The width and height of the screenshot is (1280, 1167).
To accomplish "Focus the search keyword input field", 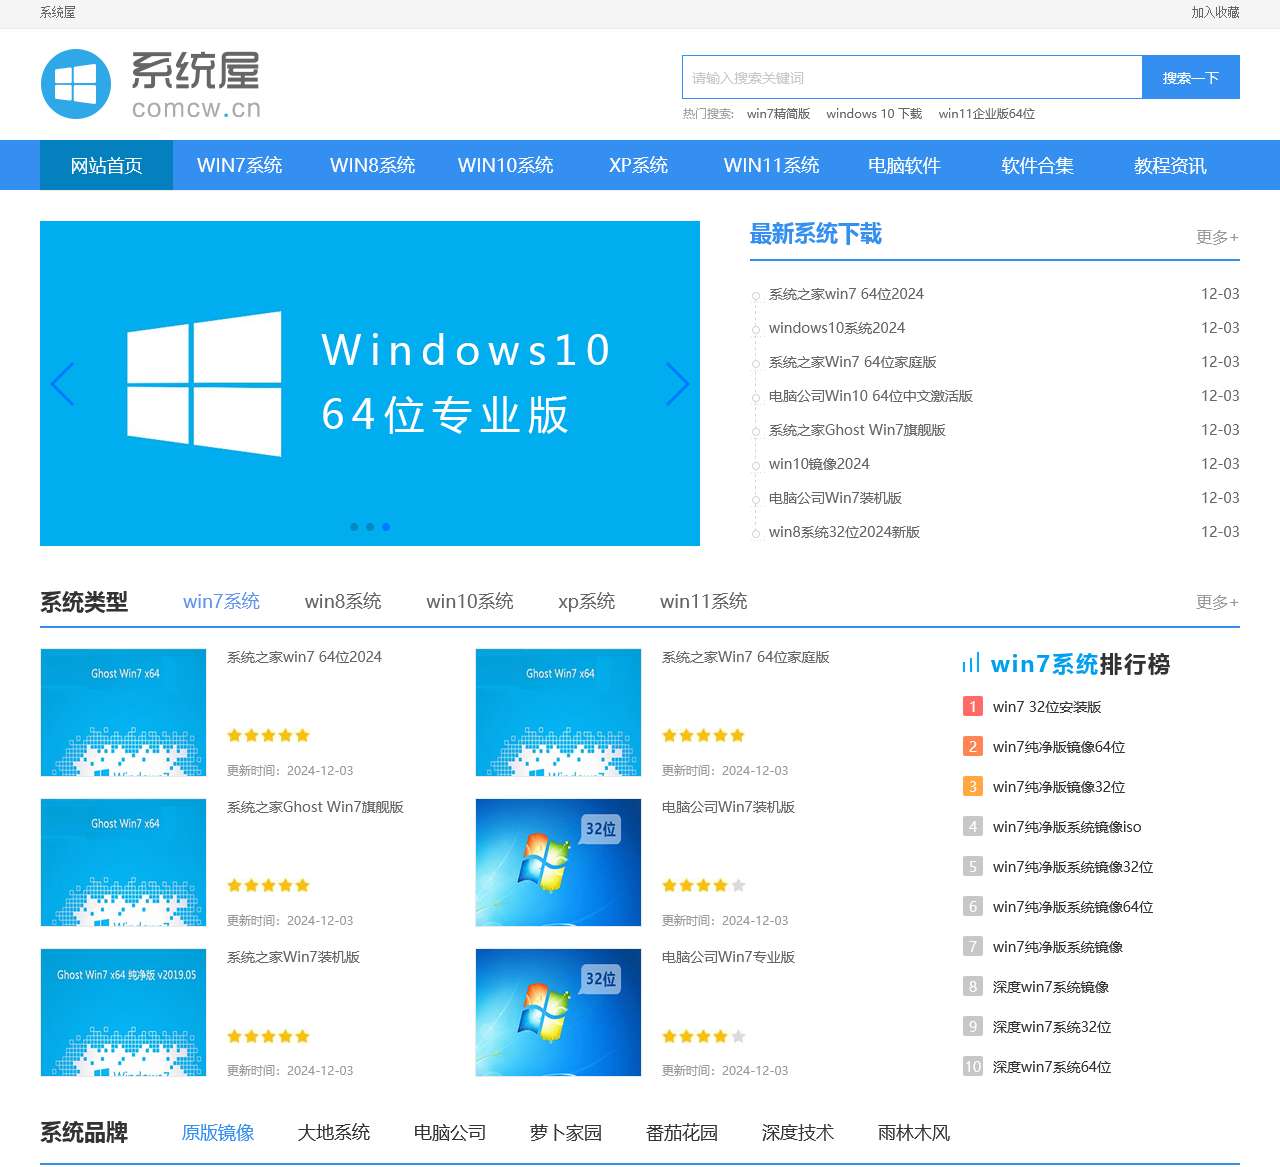I will 912,77.
